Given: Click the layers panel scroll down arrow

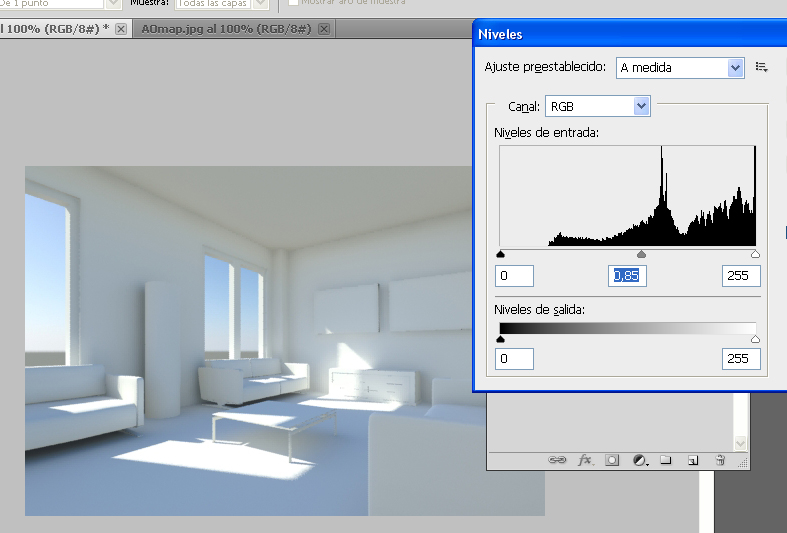Looking at the screenshot, I should 740,444.
